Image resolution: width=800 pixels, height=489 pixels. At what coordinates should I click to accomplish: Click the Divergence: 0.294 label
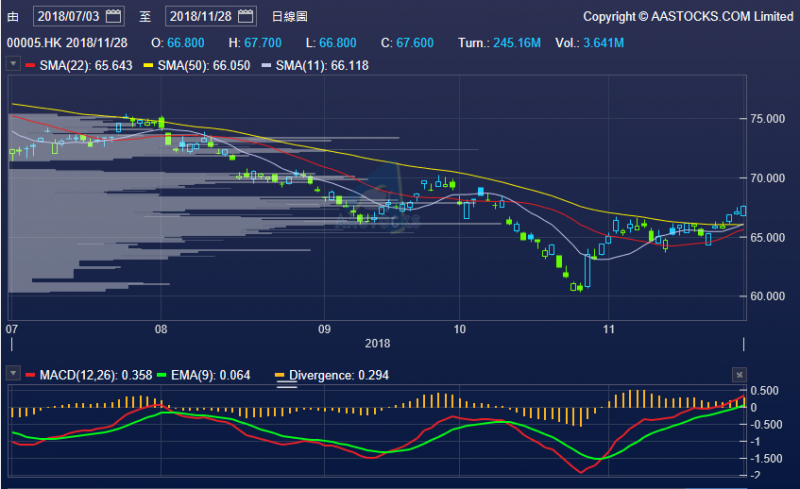pyautogui.click(x=340, y=375)
